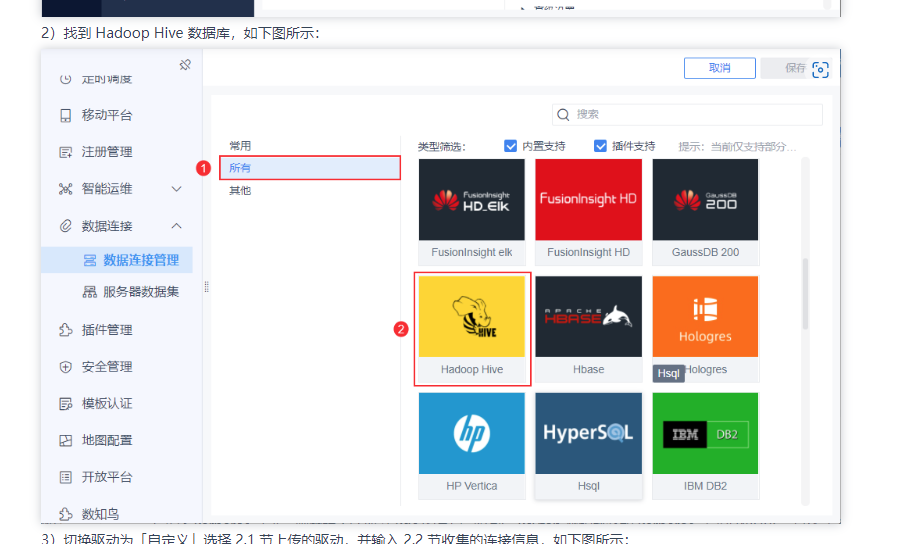The height and width of the screenshot is (544, 909).
Task: Click the sidebar resize handle dots
Action: (206, 287)
